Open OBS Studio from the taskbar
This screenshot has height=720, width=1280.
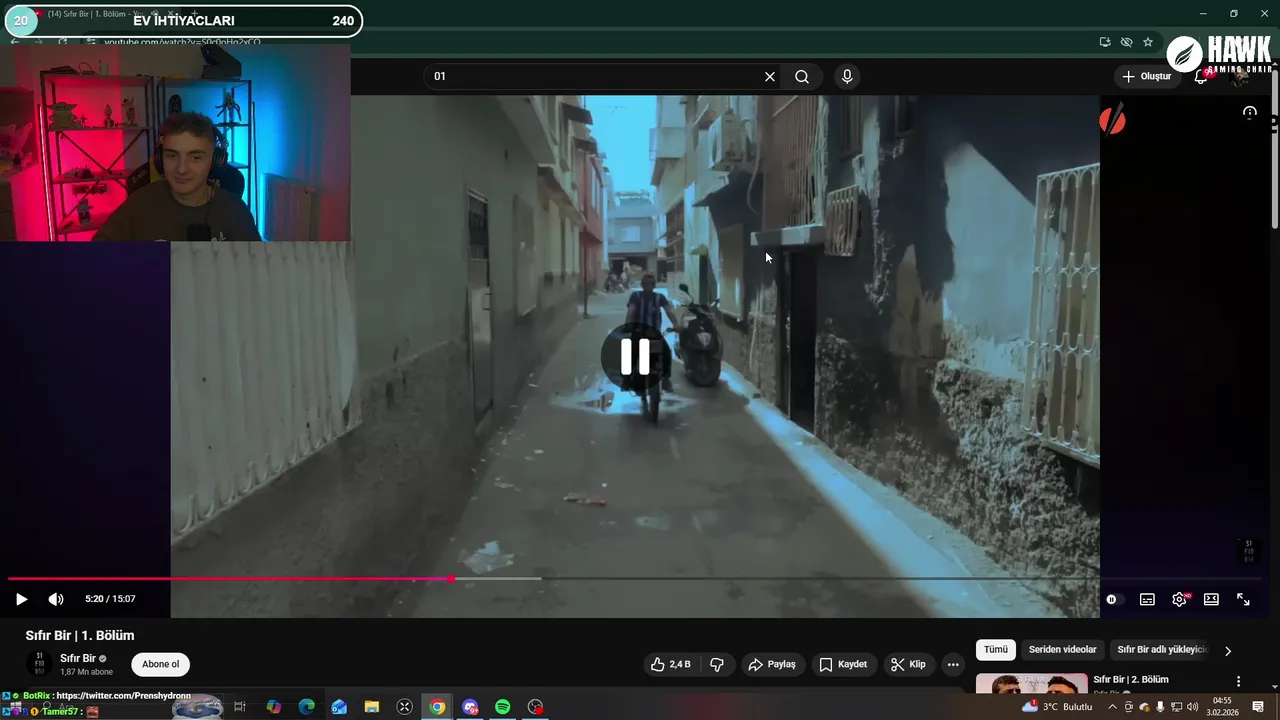tap(536, 707)
